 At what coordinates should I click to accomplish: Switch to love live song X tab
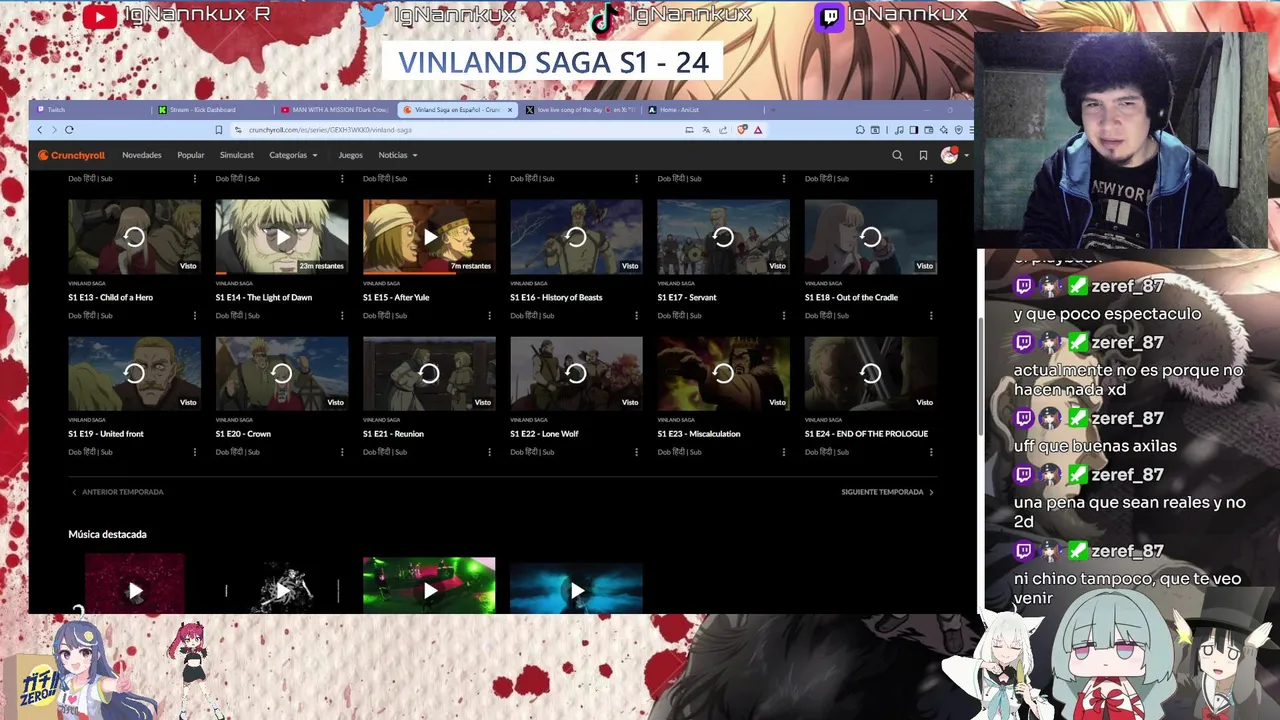coord(580,110)
